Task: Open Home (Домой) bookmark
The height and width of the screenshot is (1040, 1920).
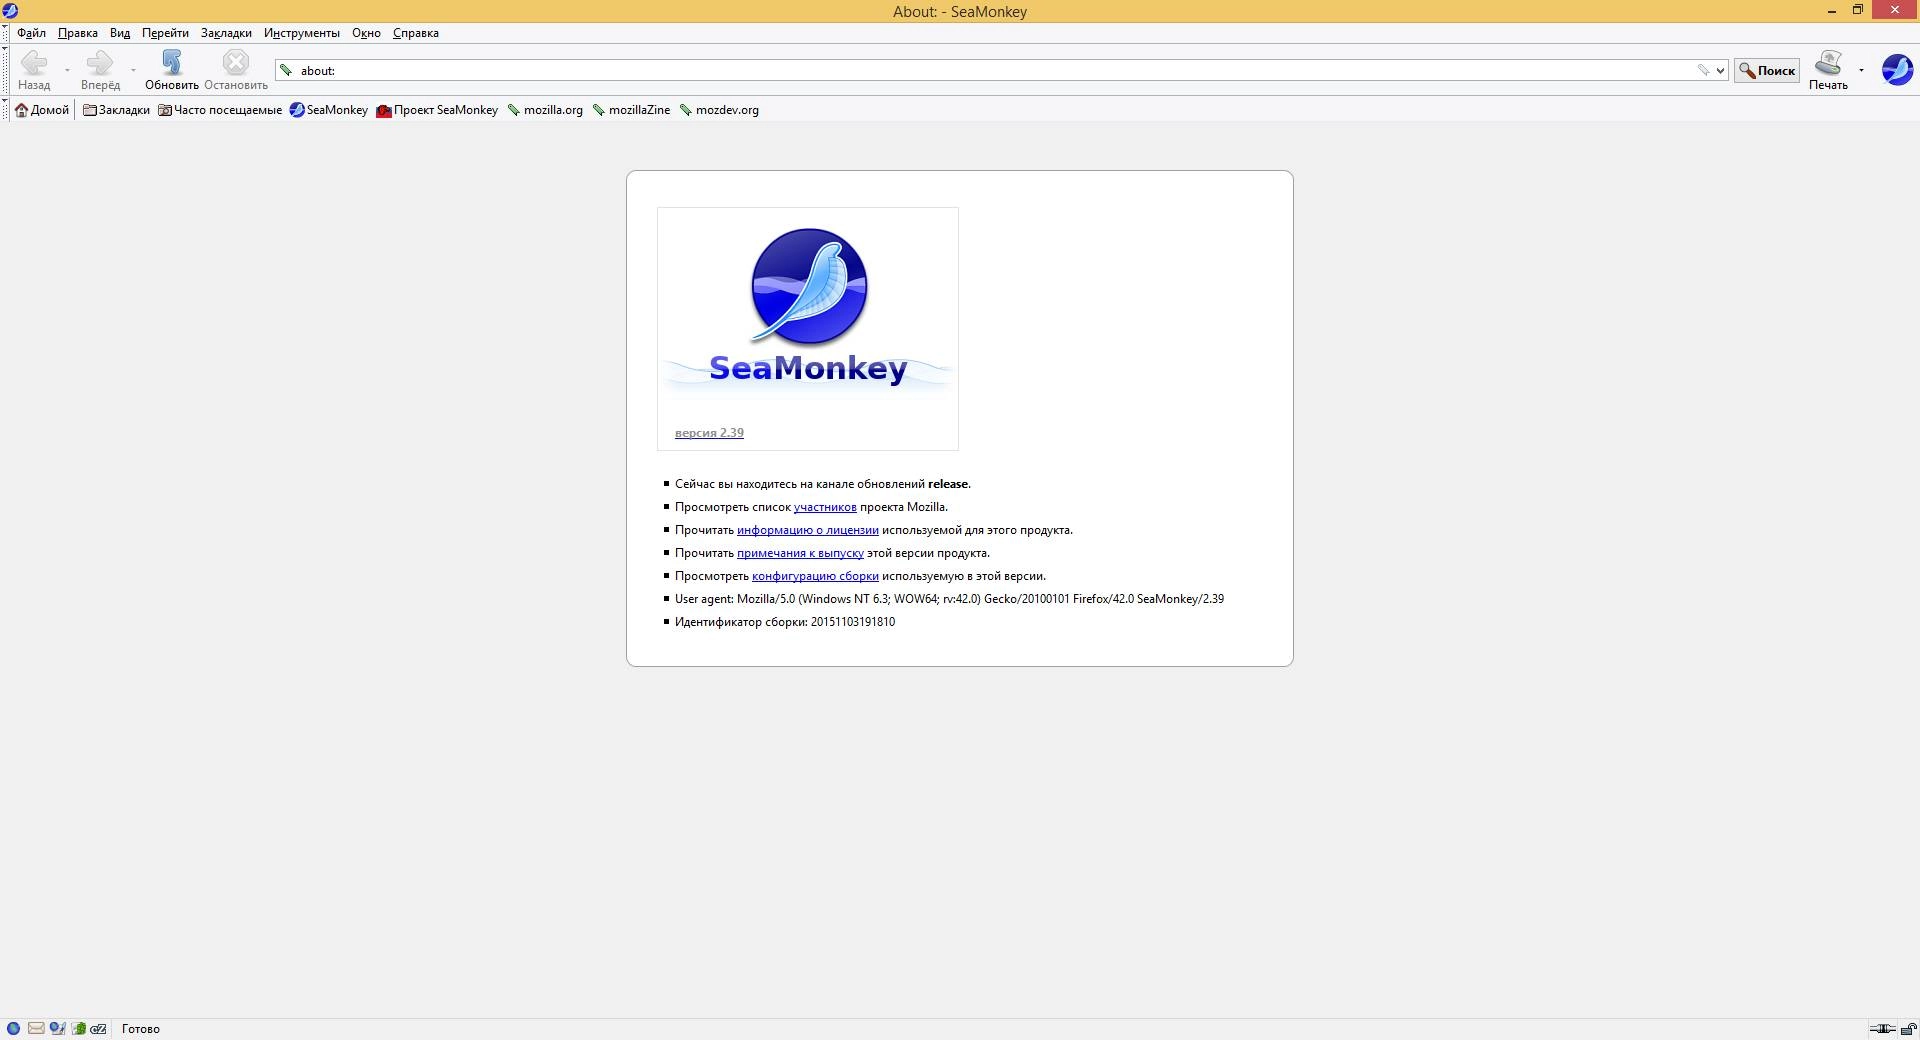Action: (x=42, y=110)
